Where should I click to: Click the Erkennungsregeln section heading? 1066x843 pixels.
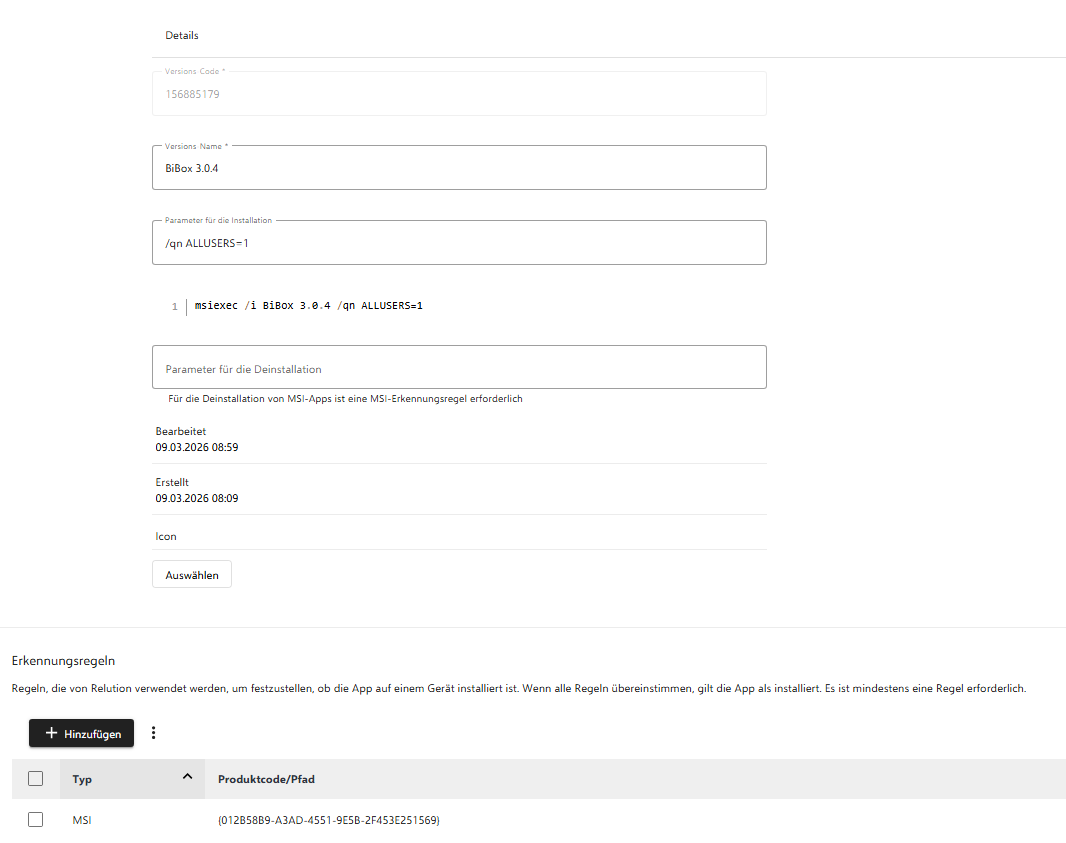coord(63,660)
